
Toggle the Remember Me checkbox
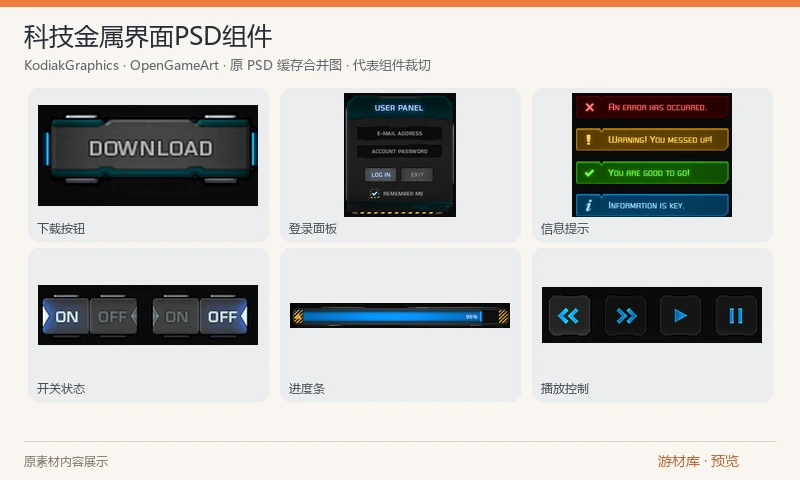(x=374, y=193)
